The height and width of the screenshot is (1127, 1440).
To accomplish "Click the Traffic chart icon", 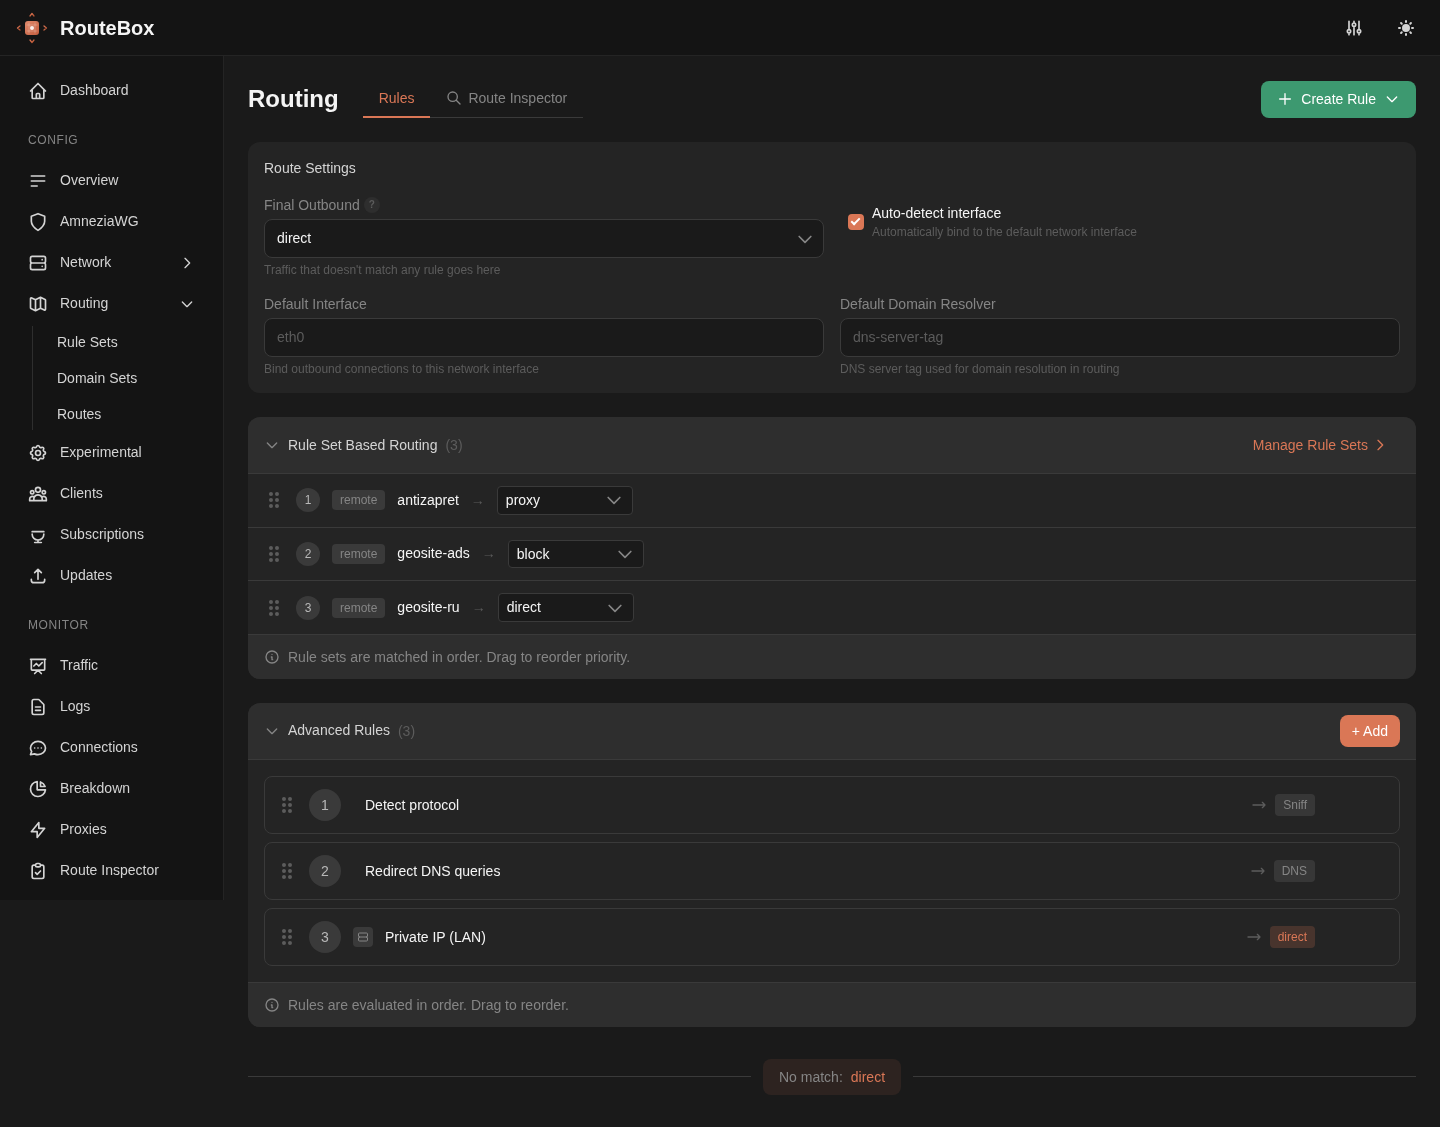I will (38, 666).
